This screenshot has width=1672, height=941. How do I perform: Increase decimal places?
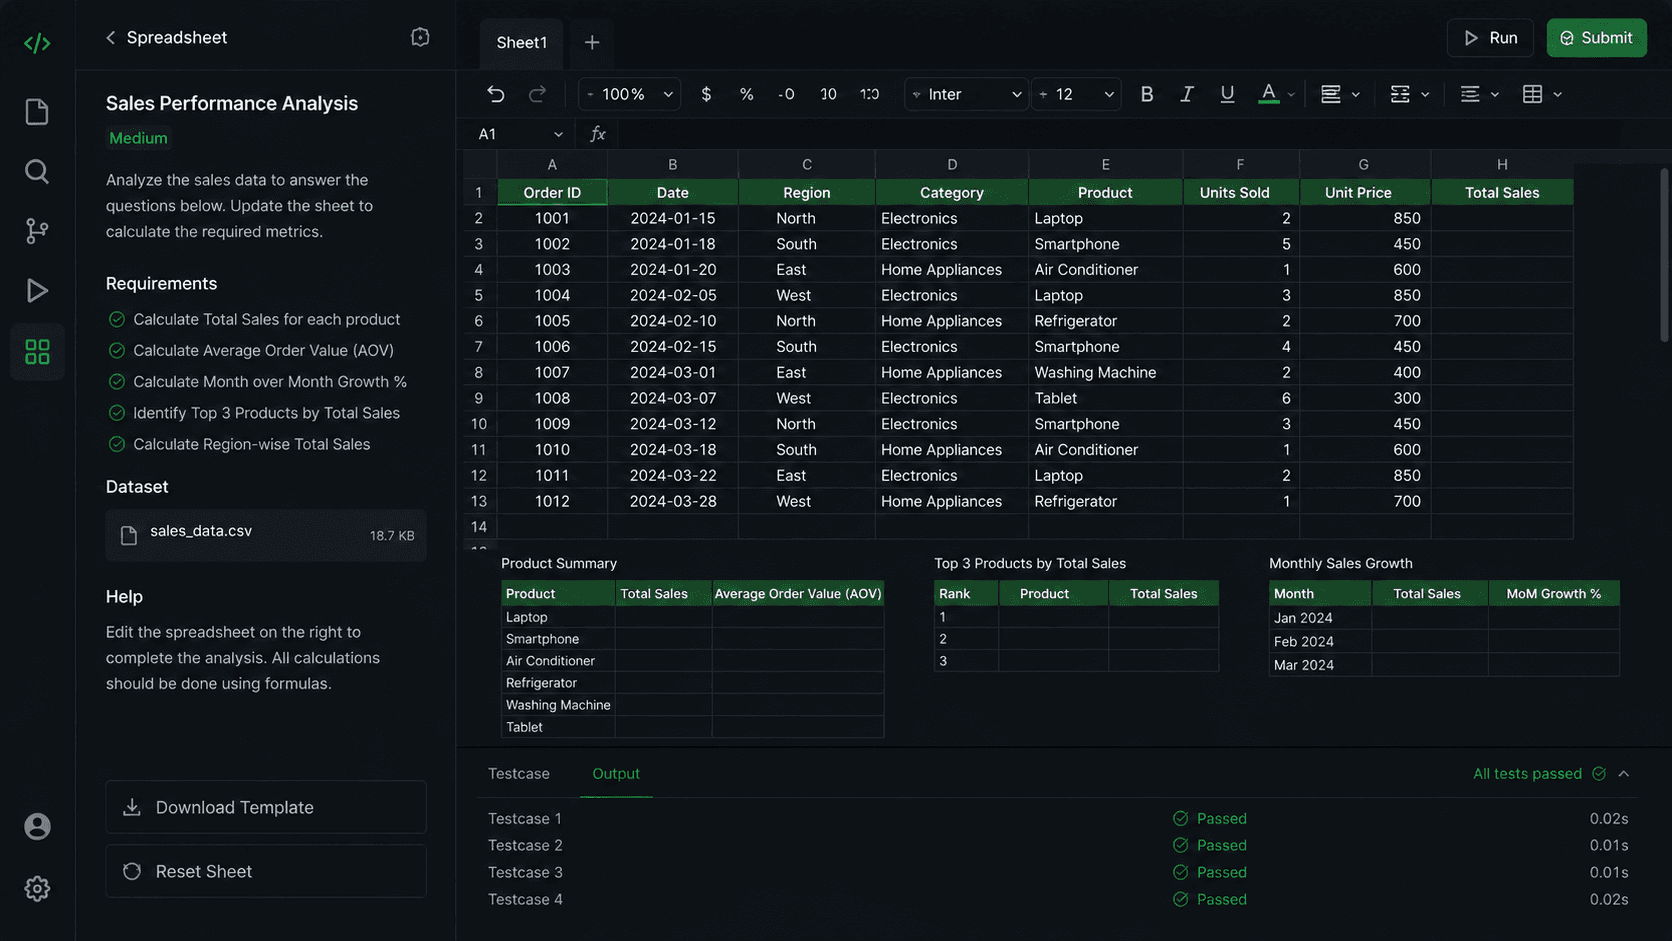pyautogui.click(x=828, y=94)
